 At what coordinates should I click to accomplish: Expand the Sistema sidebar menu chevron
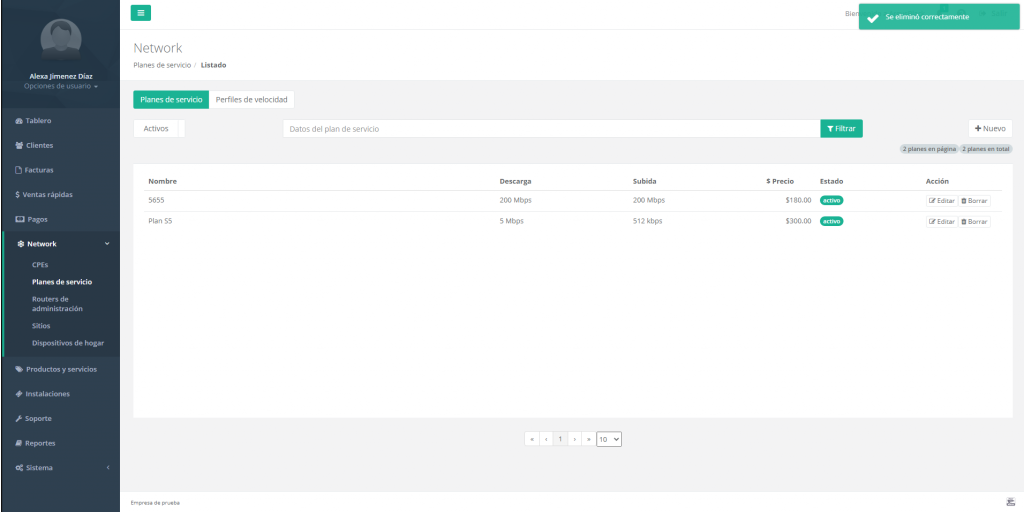click(x=108, y=468)
